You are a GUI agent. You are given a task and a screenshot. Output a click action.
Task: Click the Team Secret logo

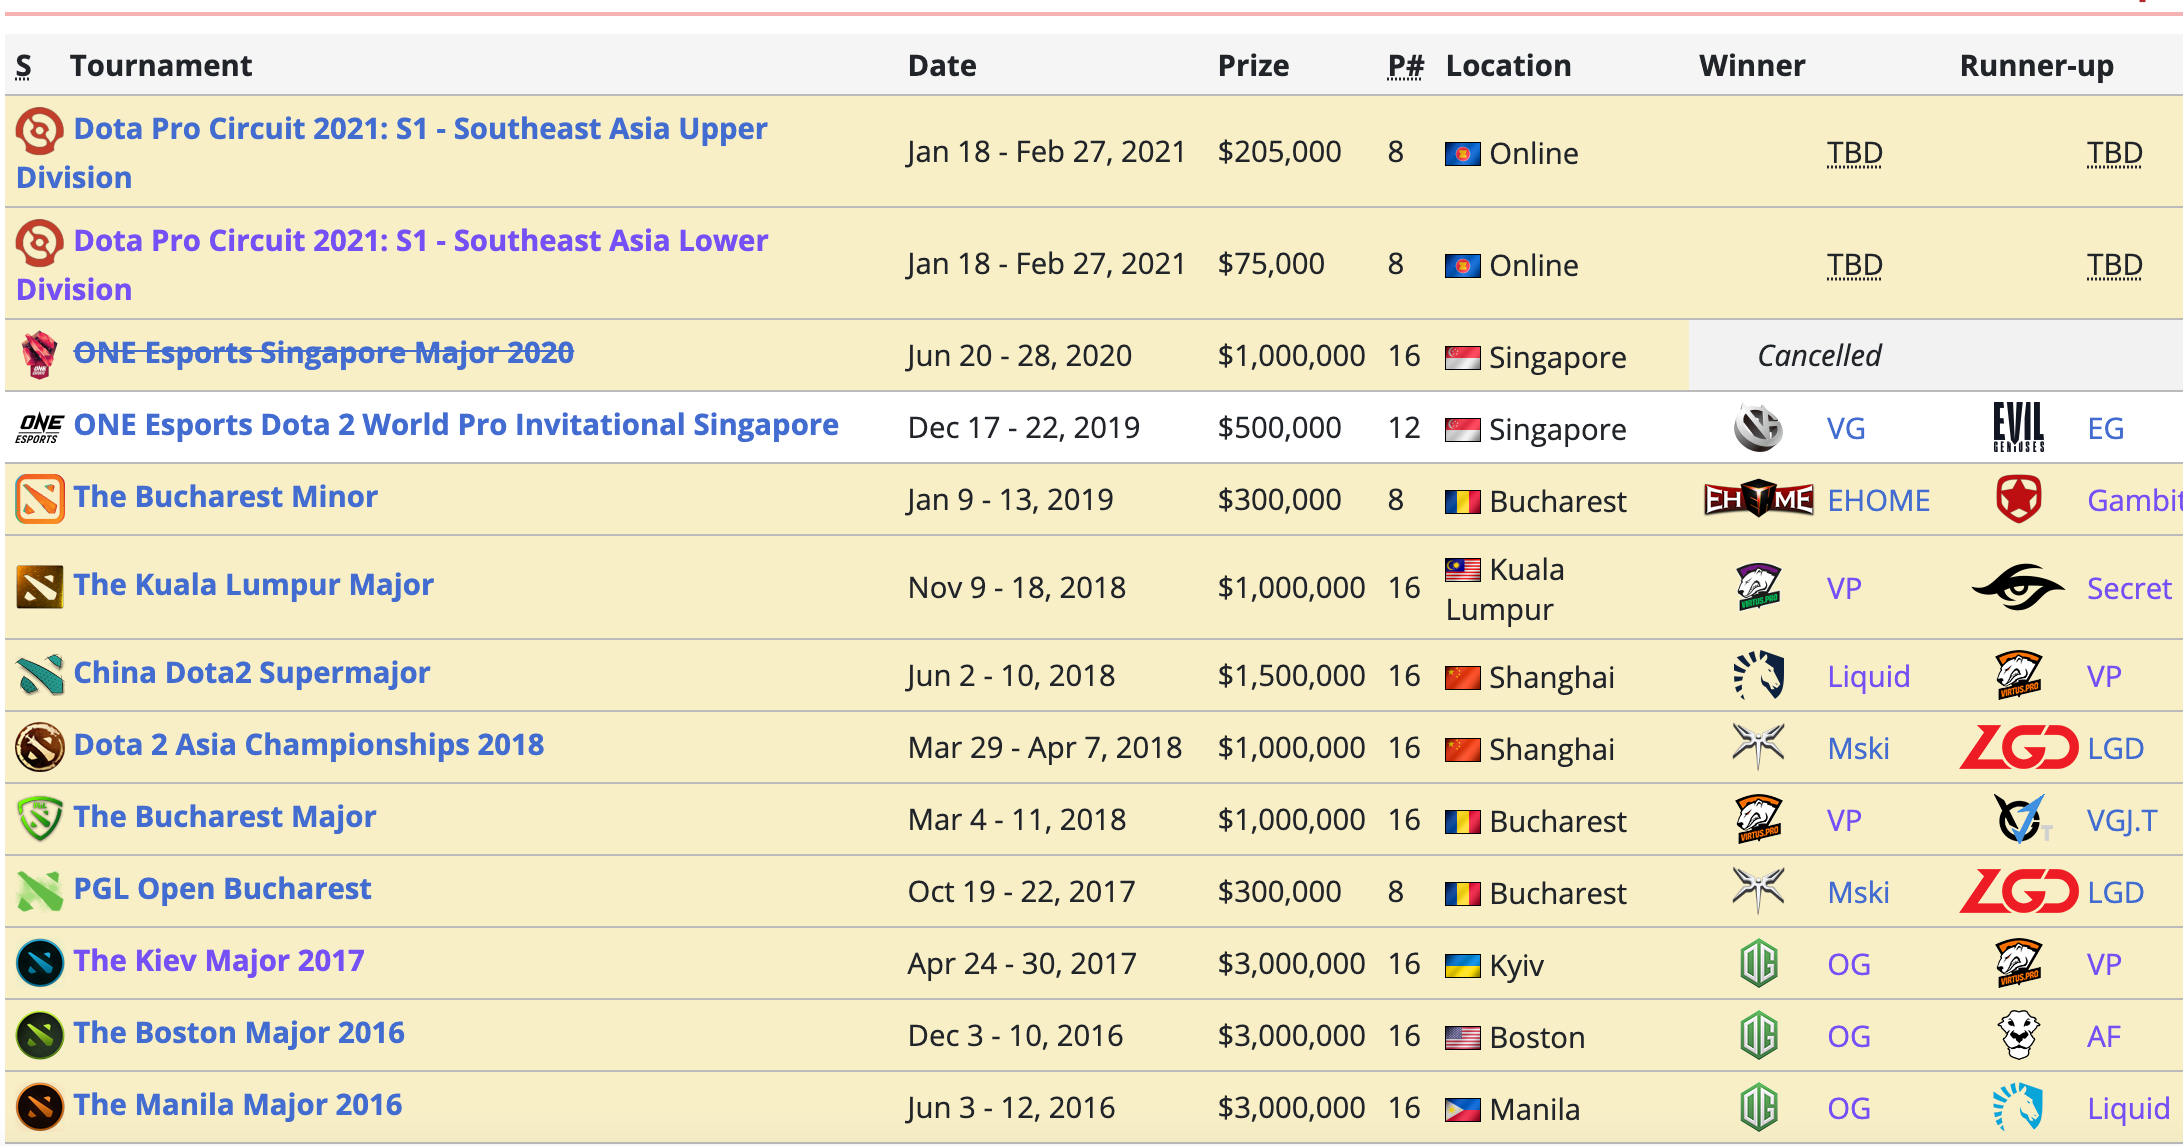click(2018, 587)
